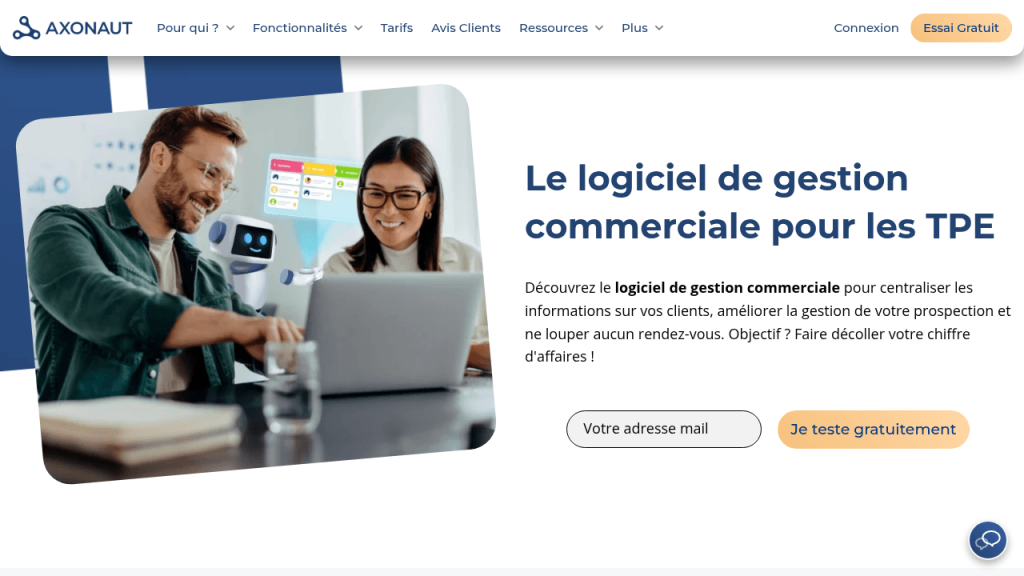
Task: Click the hero photo of two colleagues
Action: [x=255, y=284]
